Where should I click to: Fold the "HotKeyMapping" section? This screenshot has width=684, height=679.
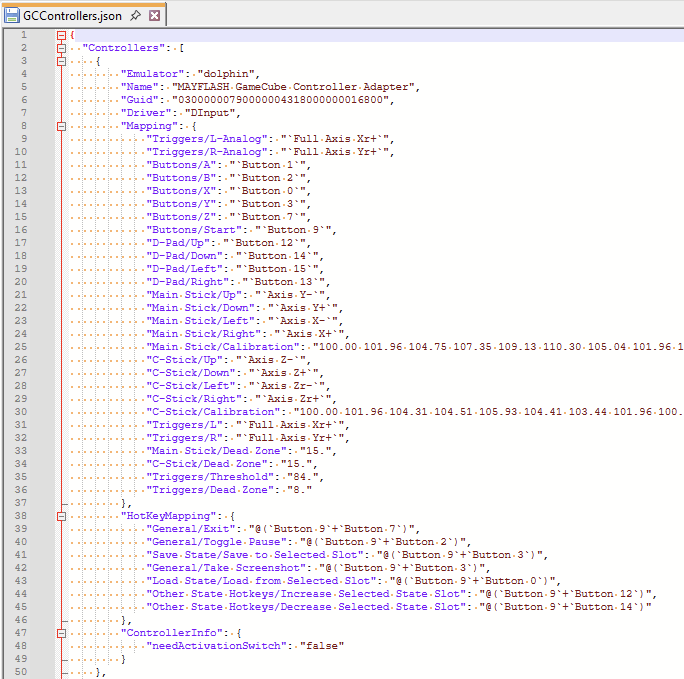tap(62, 516)
